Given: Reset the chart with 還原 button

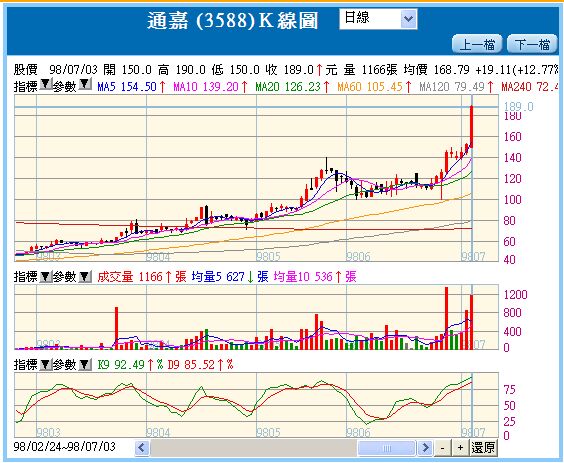Looking at the screenshot, I should [483, 448].
